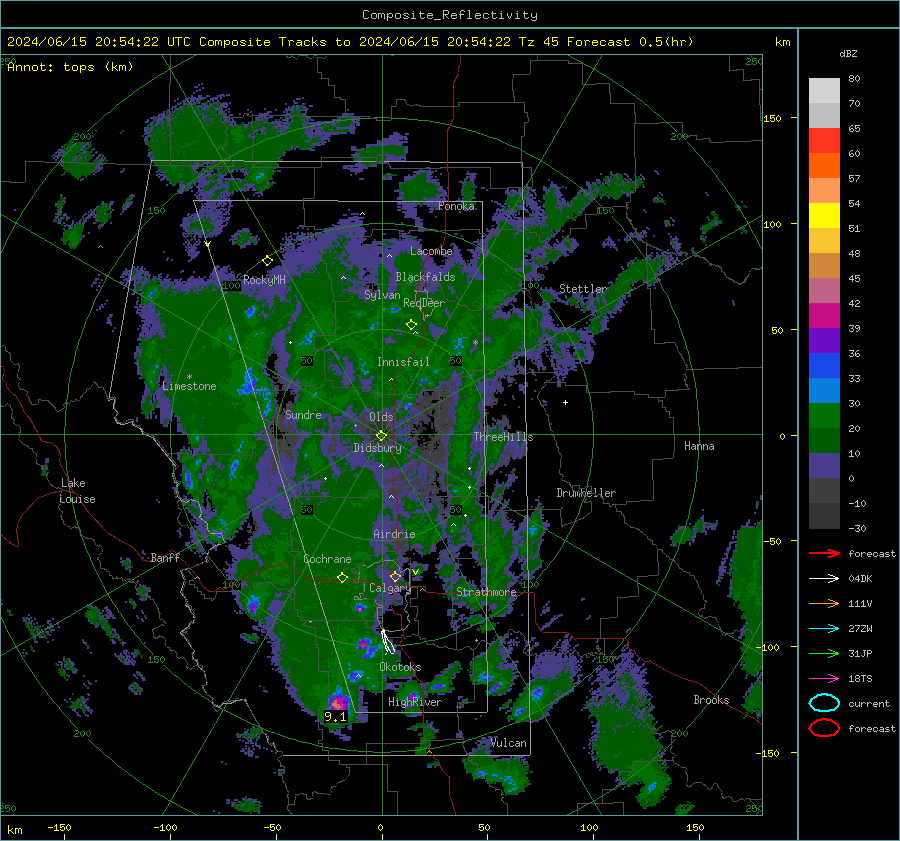Click the Airdrie city label

point(394,534)
